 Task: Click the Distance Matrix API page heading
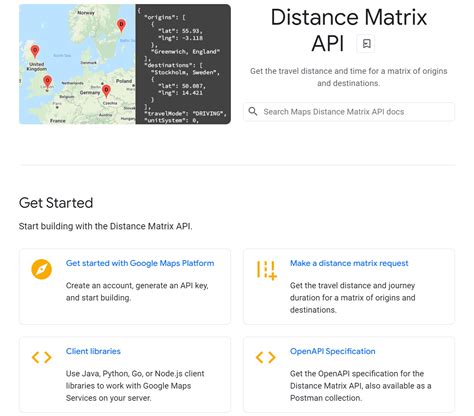(348, 30)
